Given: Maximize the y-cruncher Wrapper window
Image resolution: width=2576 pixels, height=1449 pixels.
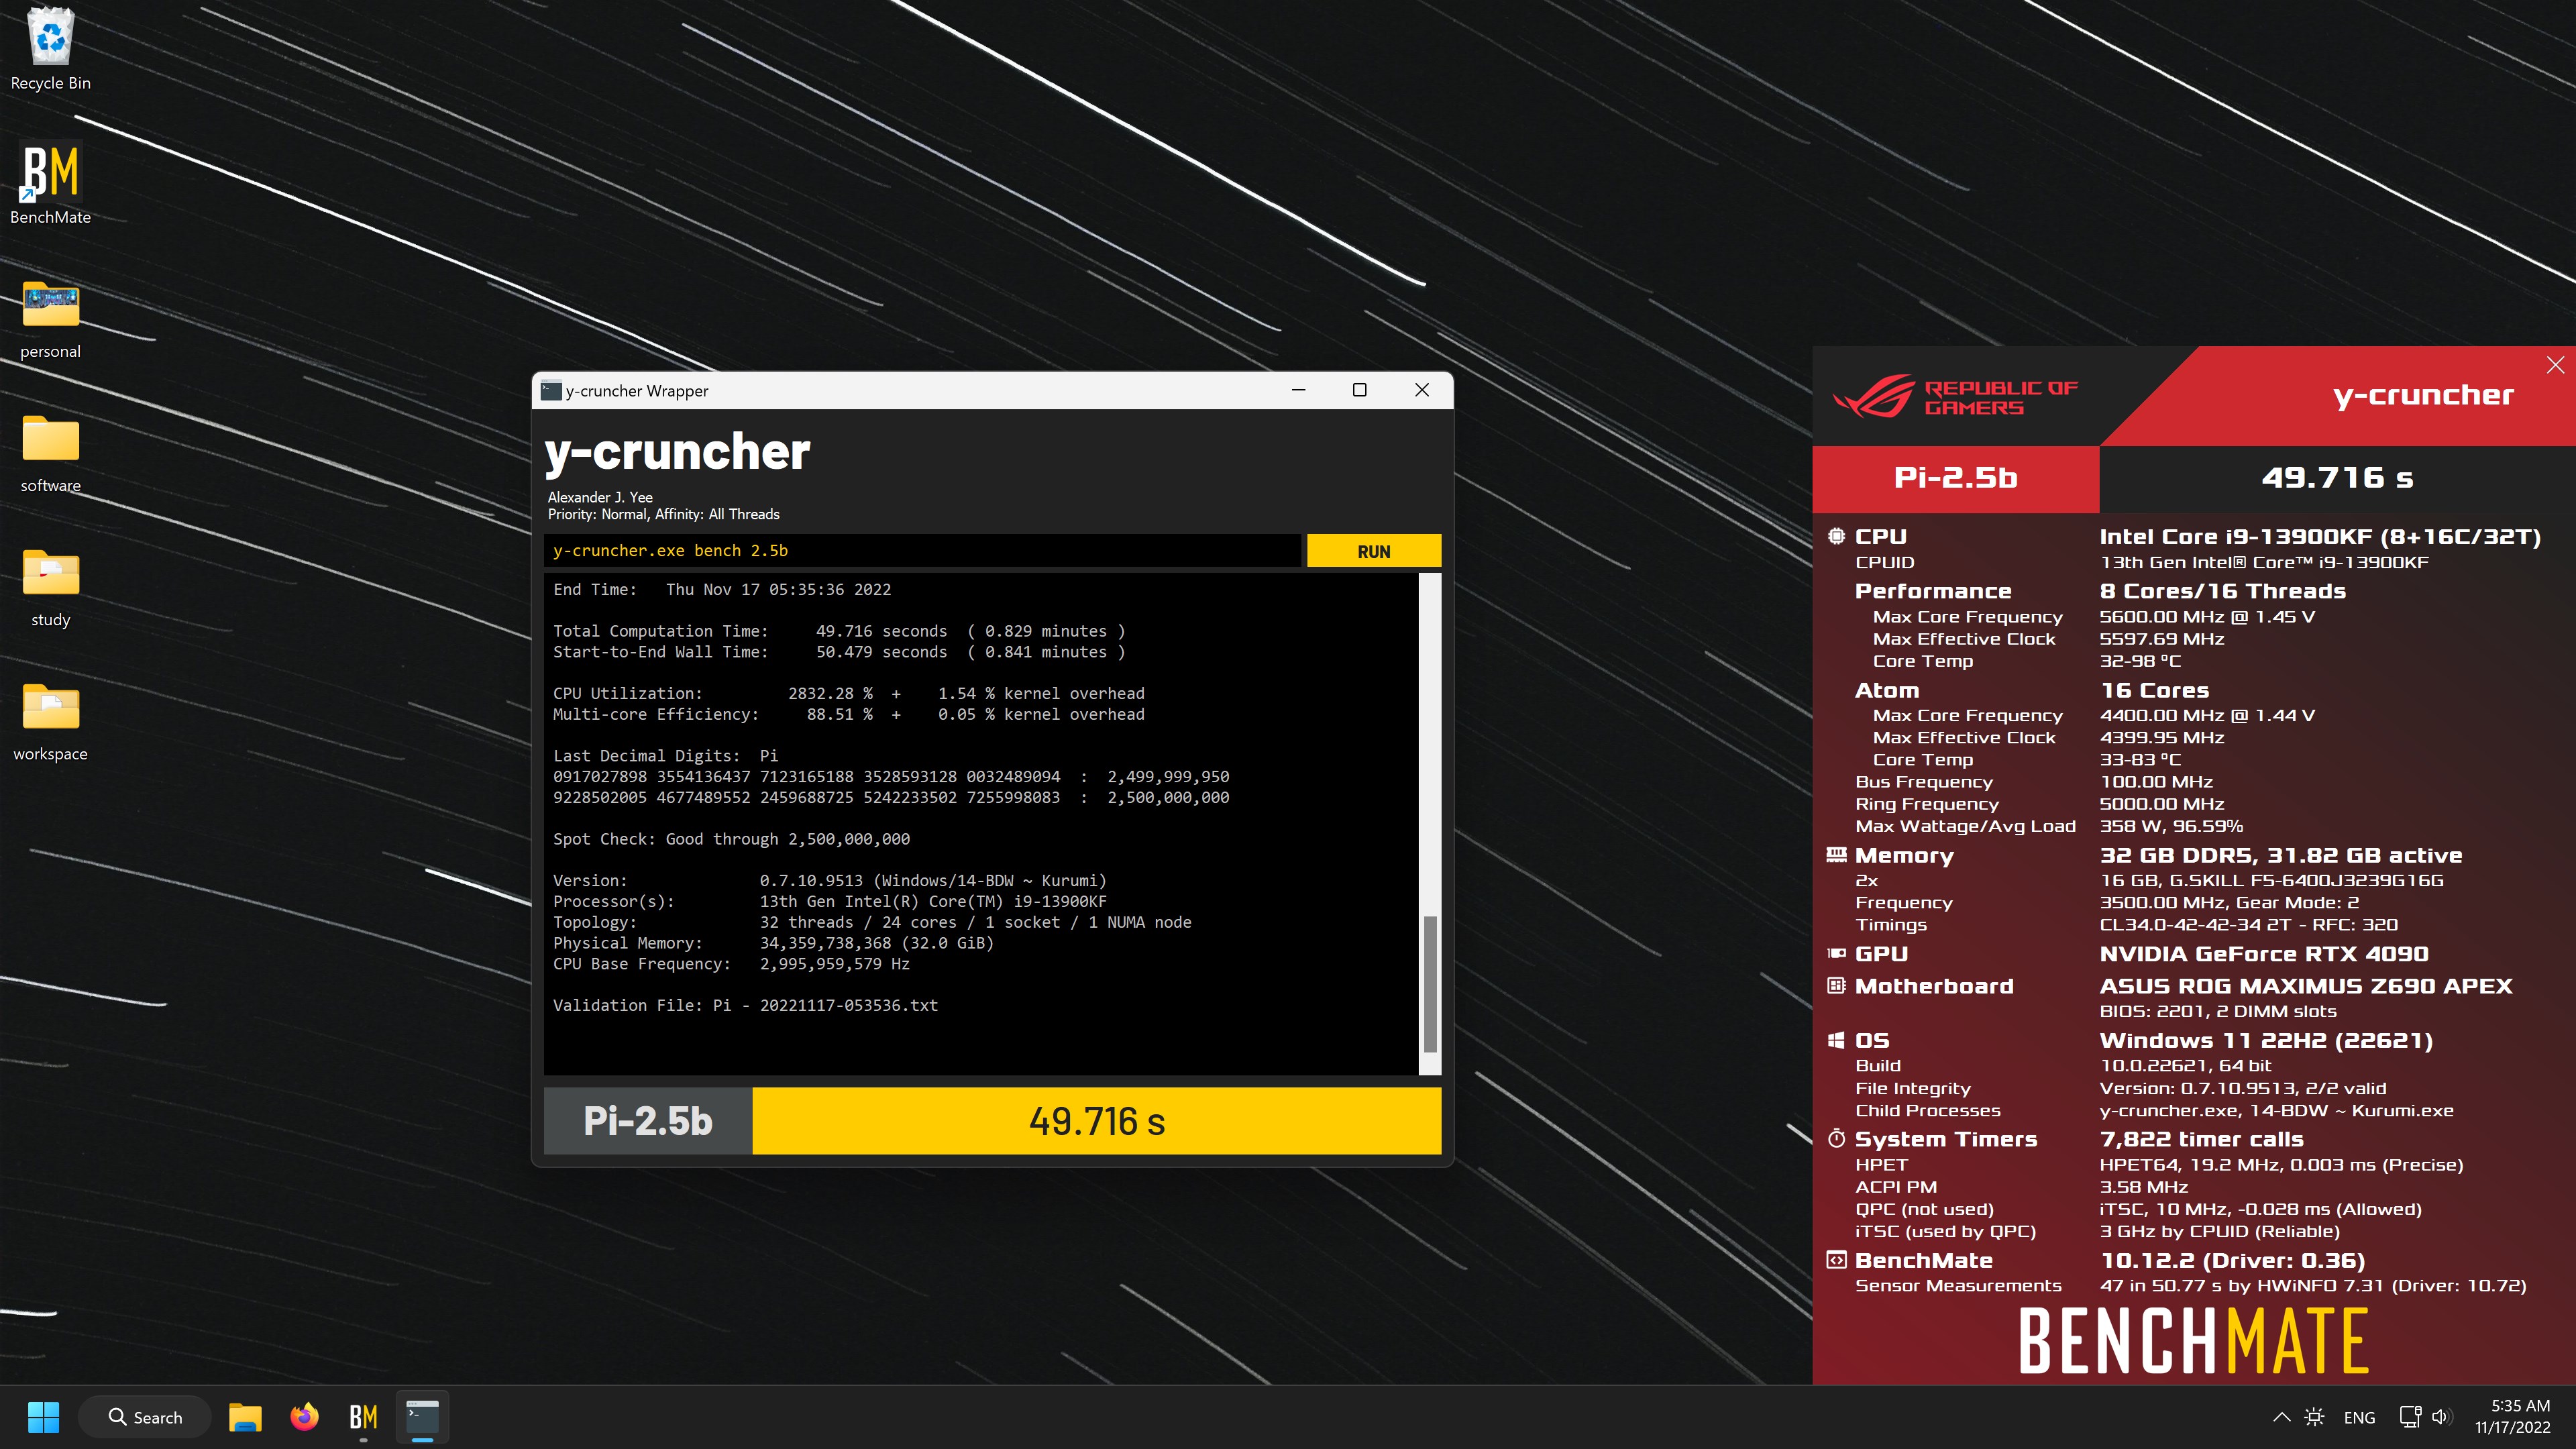Looking at the screenshot, I should pyautogui.click(x=1359, y=390).
